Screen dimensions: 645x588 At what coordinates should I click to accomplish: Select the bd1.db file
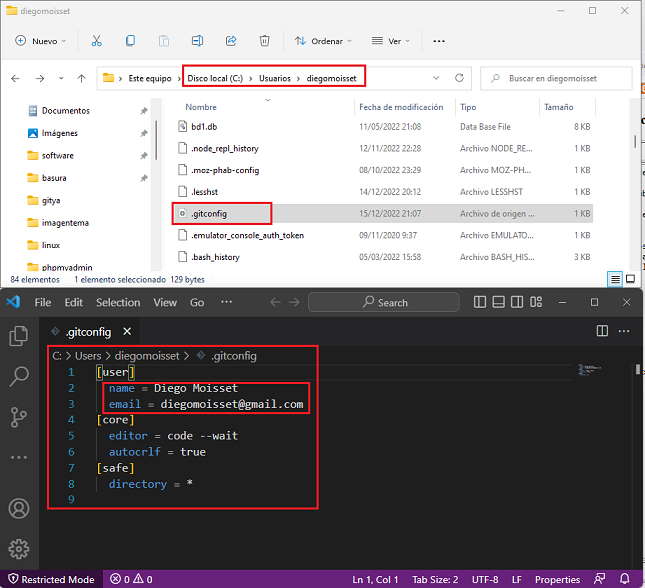pos(204,127)
